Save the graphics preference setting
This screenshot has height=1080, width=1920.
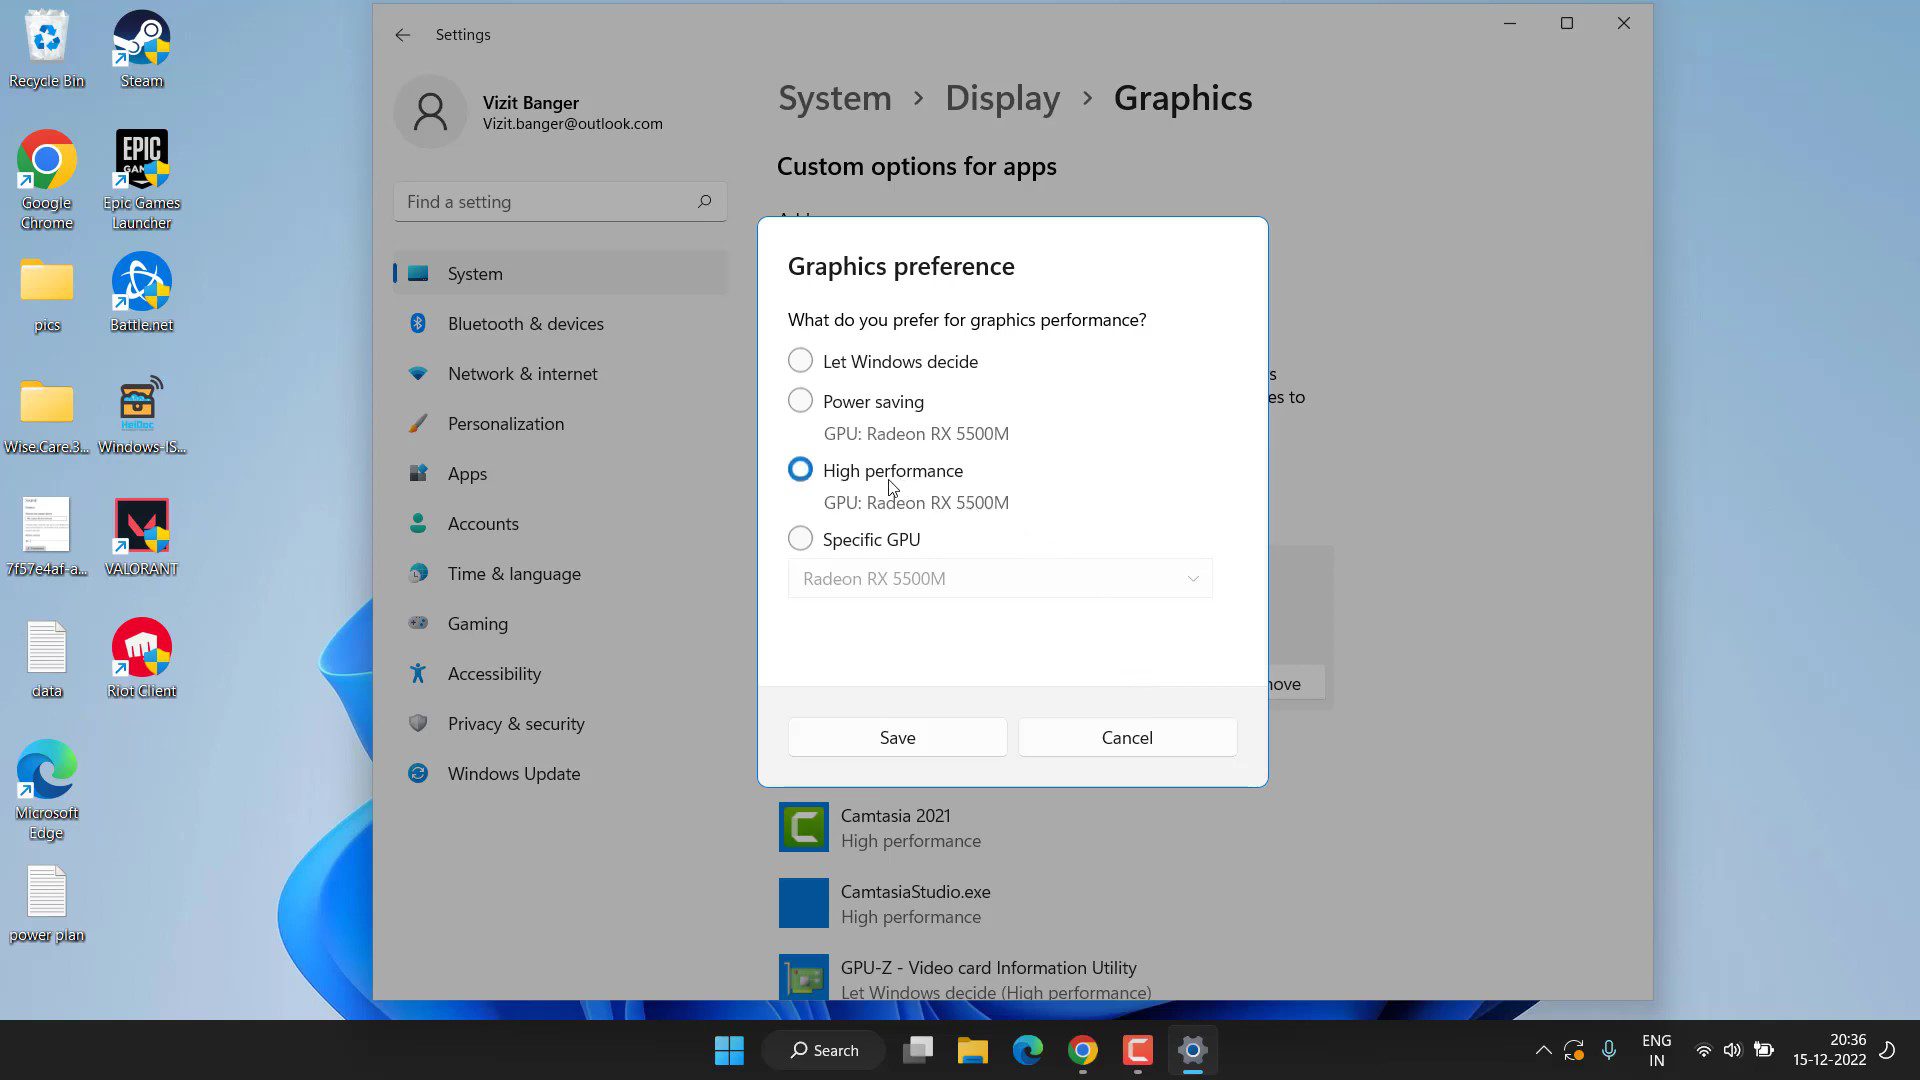click(x=897, y=737)
